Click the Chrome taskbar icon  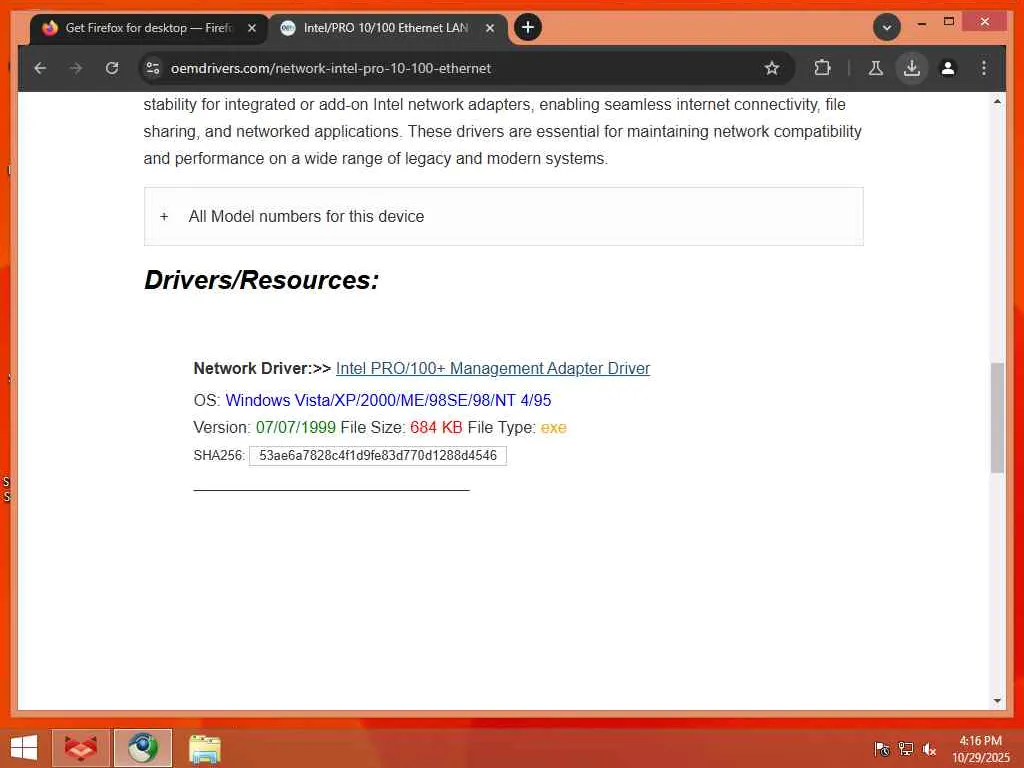tap(143, 748)
